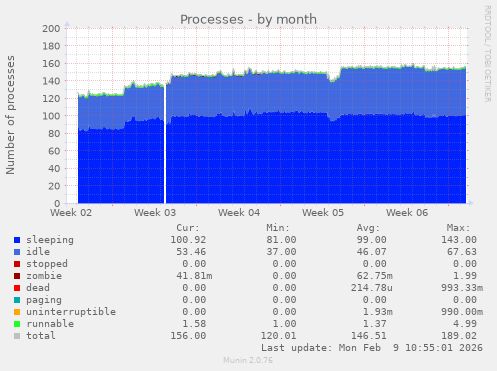Click the uninterruptible legend color swatch
The height and width of the screenshot is (371, 497).
point(17,312)
